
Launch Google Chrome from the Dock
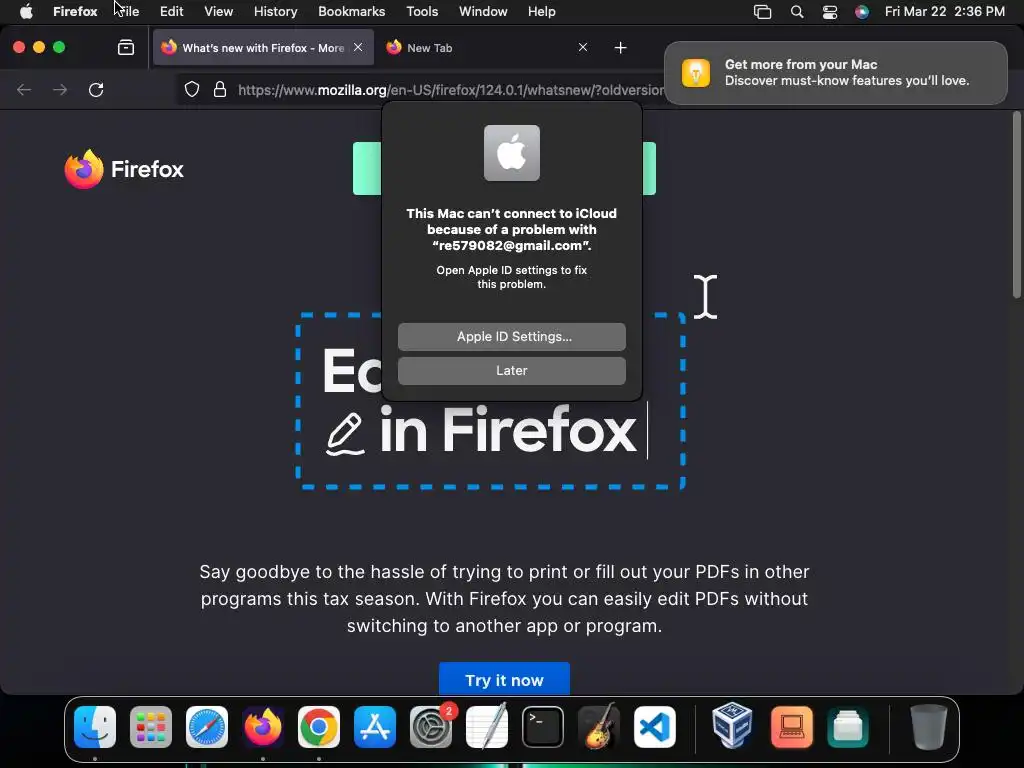coord(319,727)
